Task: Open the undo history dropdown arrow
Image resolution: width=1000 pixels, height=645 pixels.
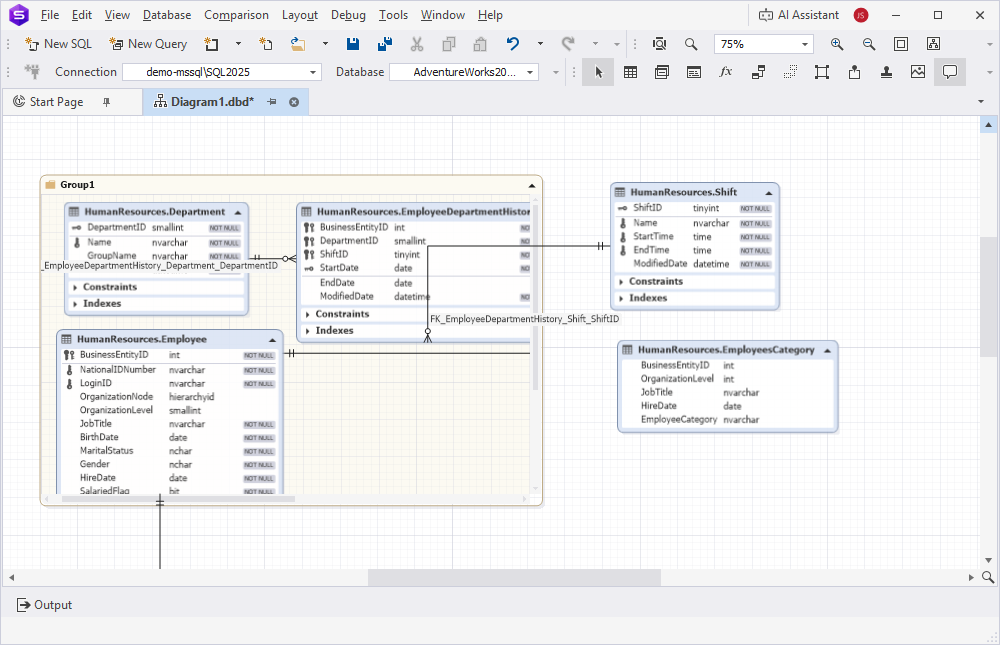Action: click(540, 44)
